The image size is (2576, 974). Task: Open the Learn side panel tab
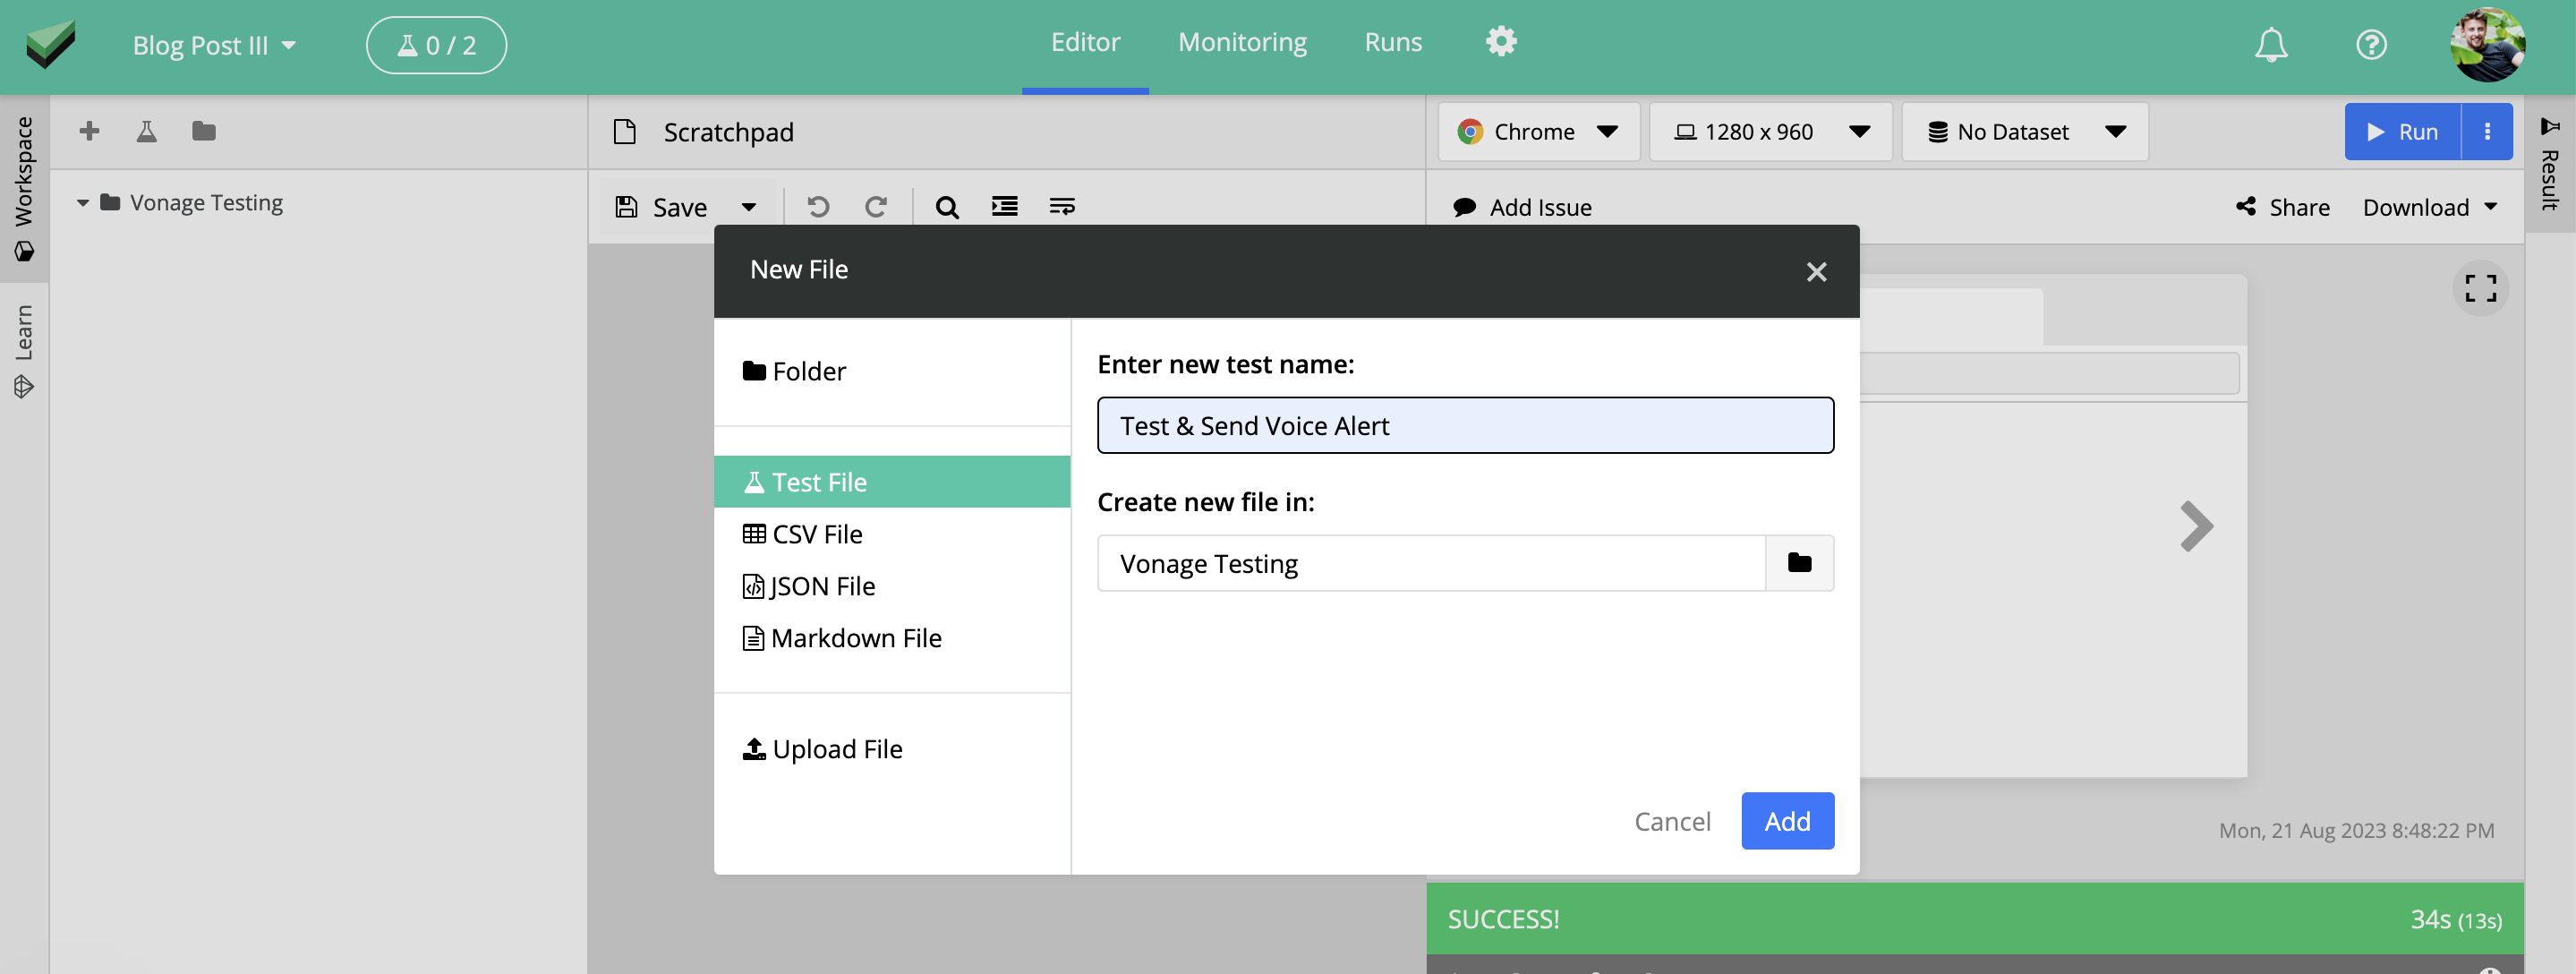coord(24,351)
